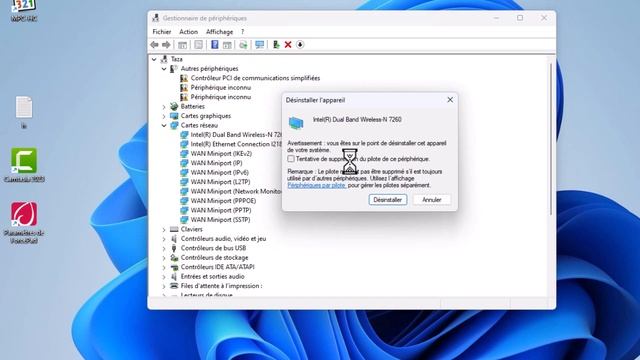Expand the Batteries category
This screenshot has width=640, height=360.
(164, 107)
